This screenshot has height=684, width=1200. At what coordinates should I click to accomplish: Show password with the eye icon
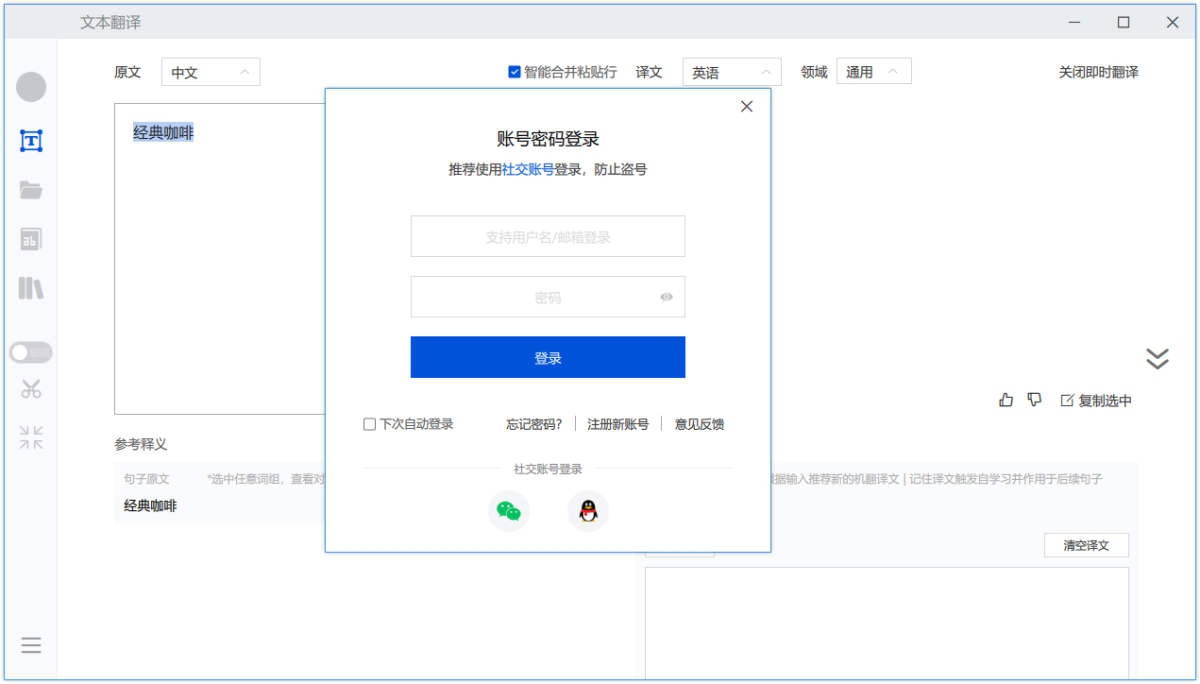tap(667, 297)
